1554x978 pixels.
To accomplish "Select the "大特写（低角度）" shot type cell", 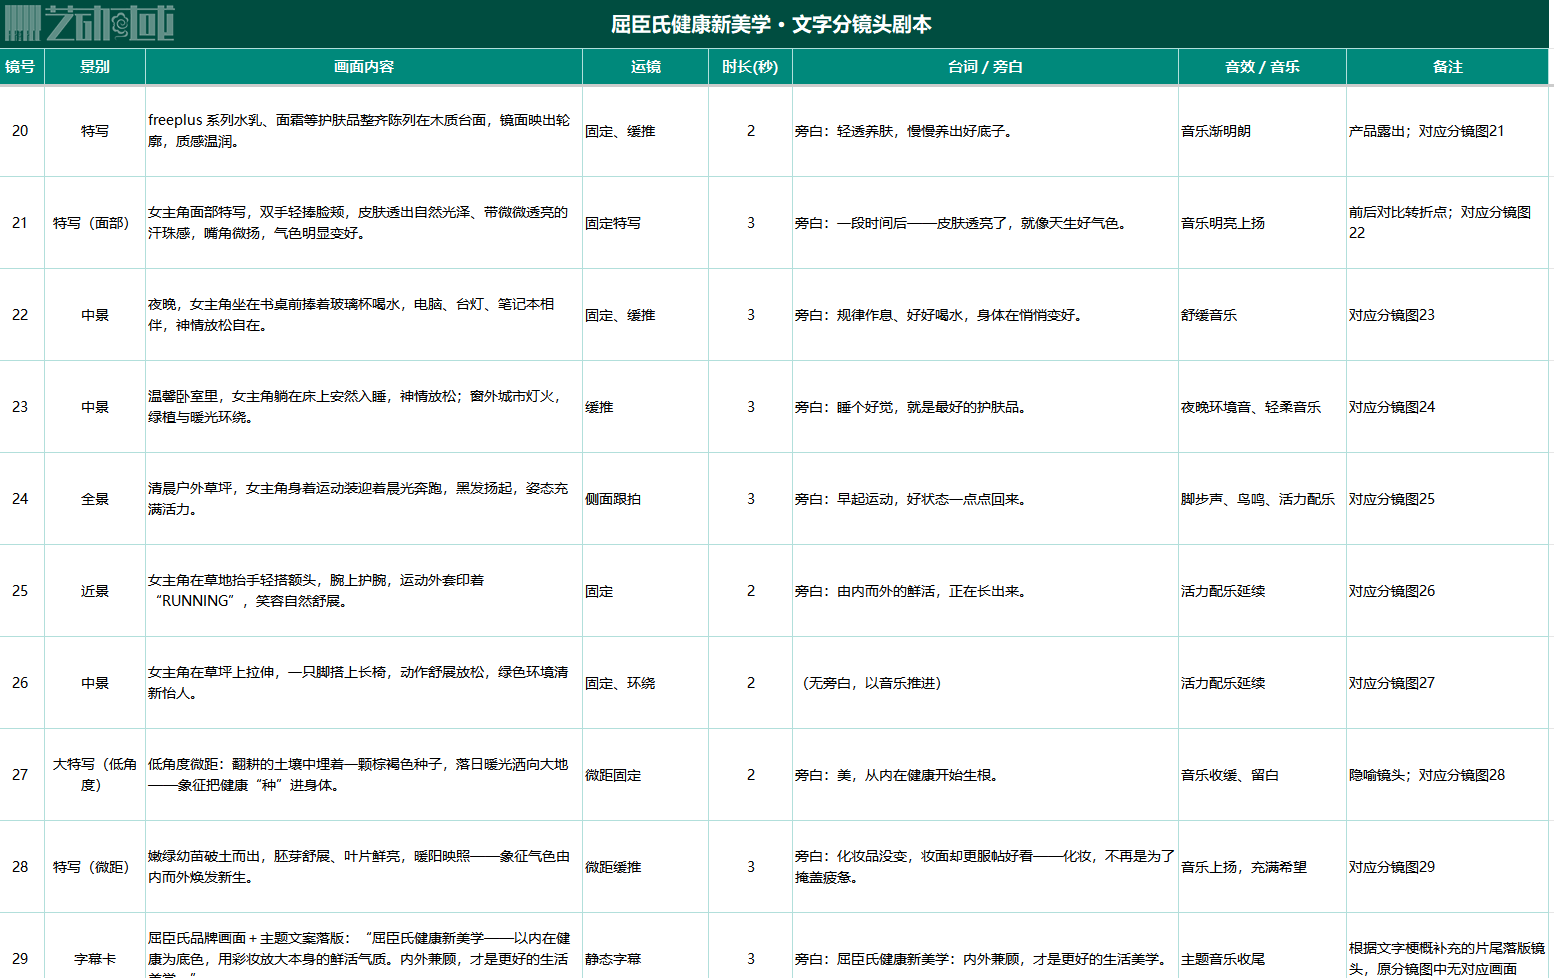I will (x=95, y=775).
